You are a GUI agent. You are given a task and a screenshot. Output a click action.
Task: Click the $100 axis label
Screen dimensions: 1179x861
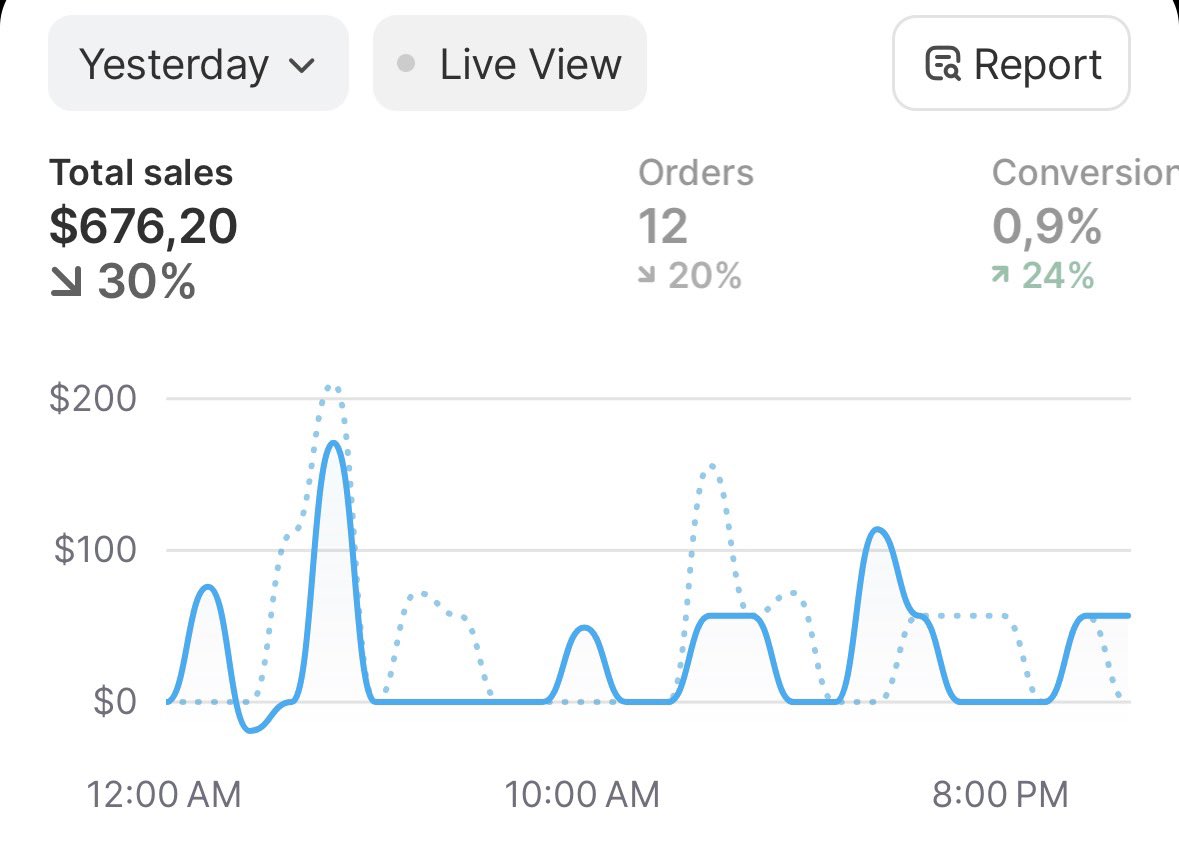click(x=93, y=550)
